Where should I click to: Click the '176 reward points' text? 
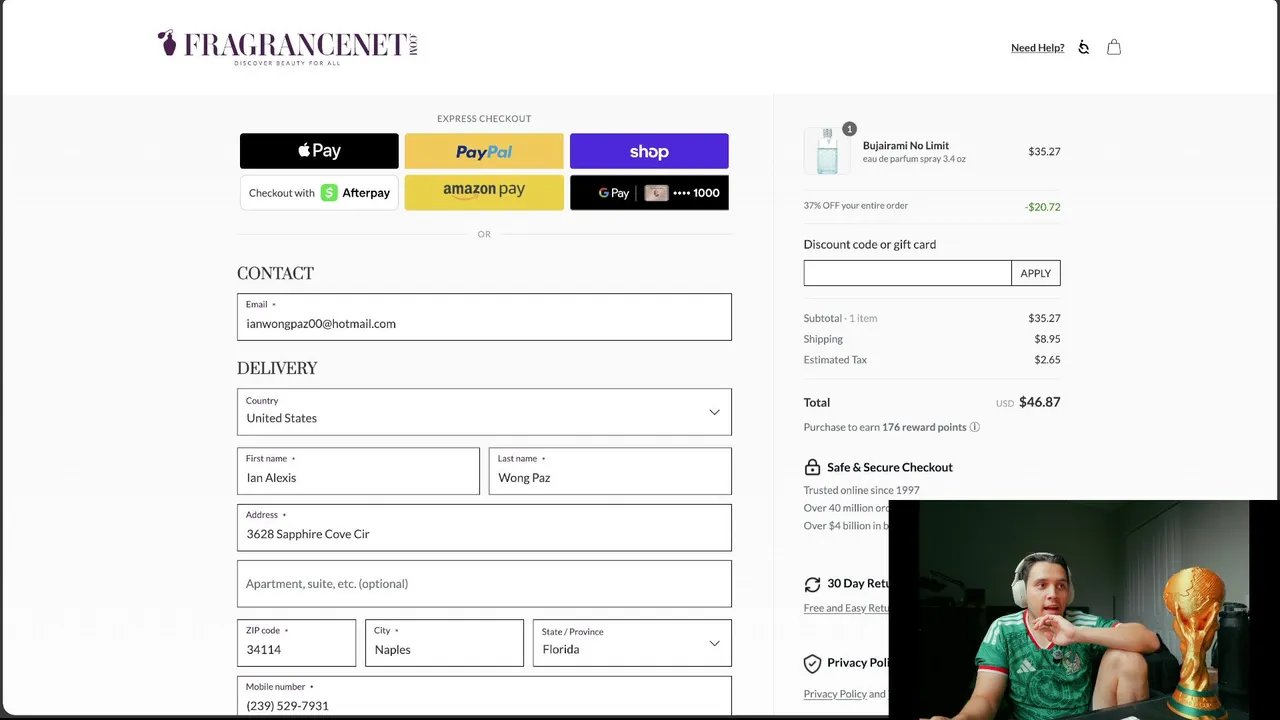[x=924, y=427]
